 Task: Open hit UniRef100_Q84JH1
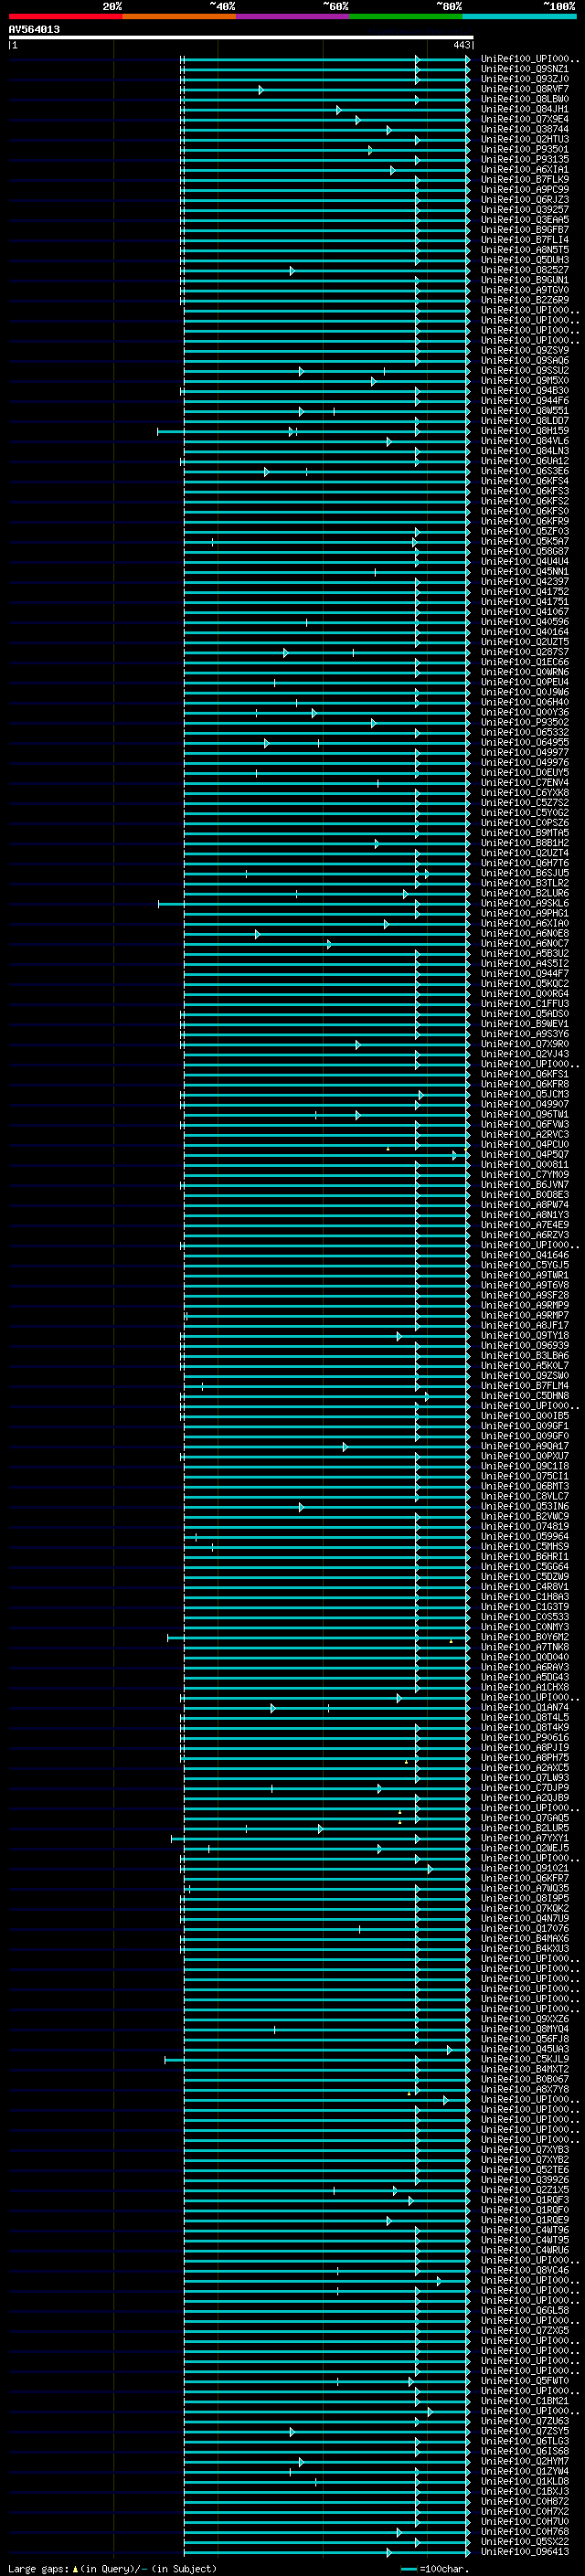tap(525, 109)
